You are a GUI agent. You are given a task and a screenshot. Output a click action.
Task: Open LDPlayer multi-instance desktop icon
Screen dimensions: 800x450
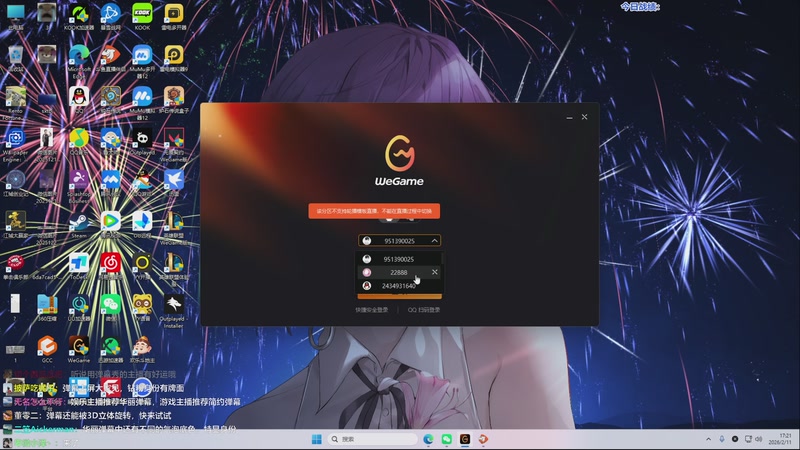[174, 17]
